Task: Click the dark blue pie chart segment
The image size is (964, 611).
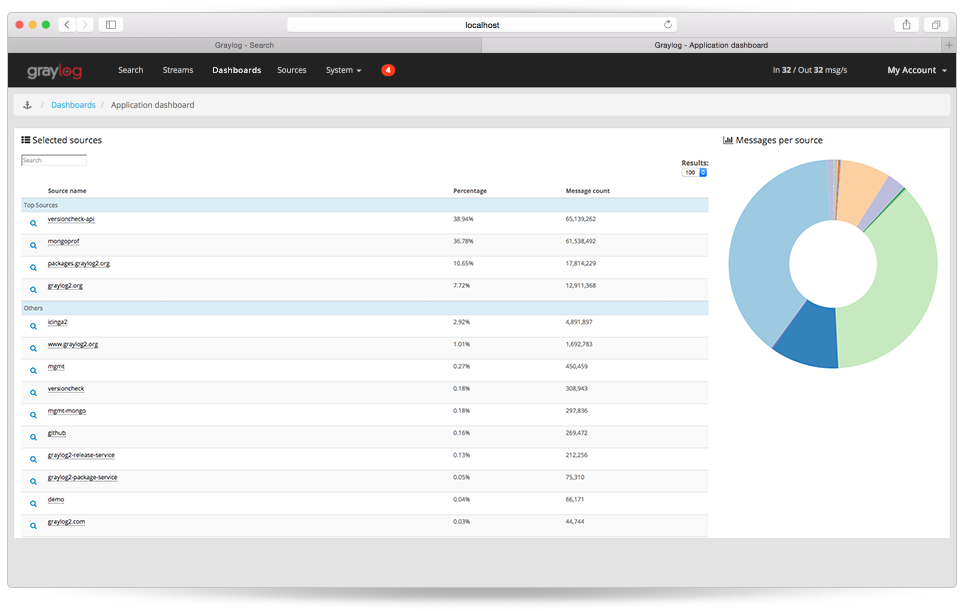Action: (x=810, y=337)
